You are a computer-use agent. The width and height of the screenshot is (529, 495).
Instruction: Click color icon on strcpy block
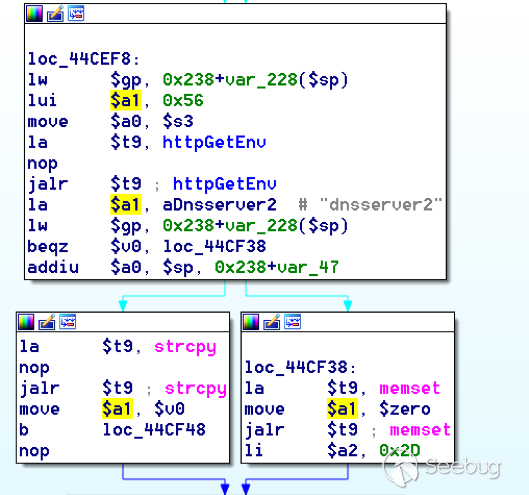[x=26, y=322]
